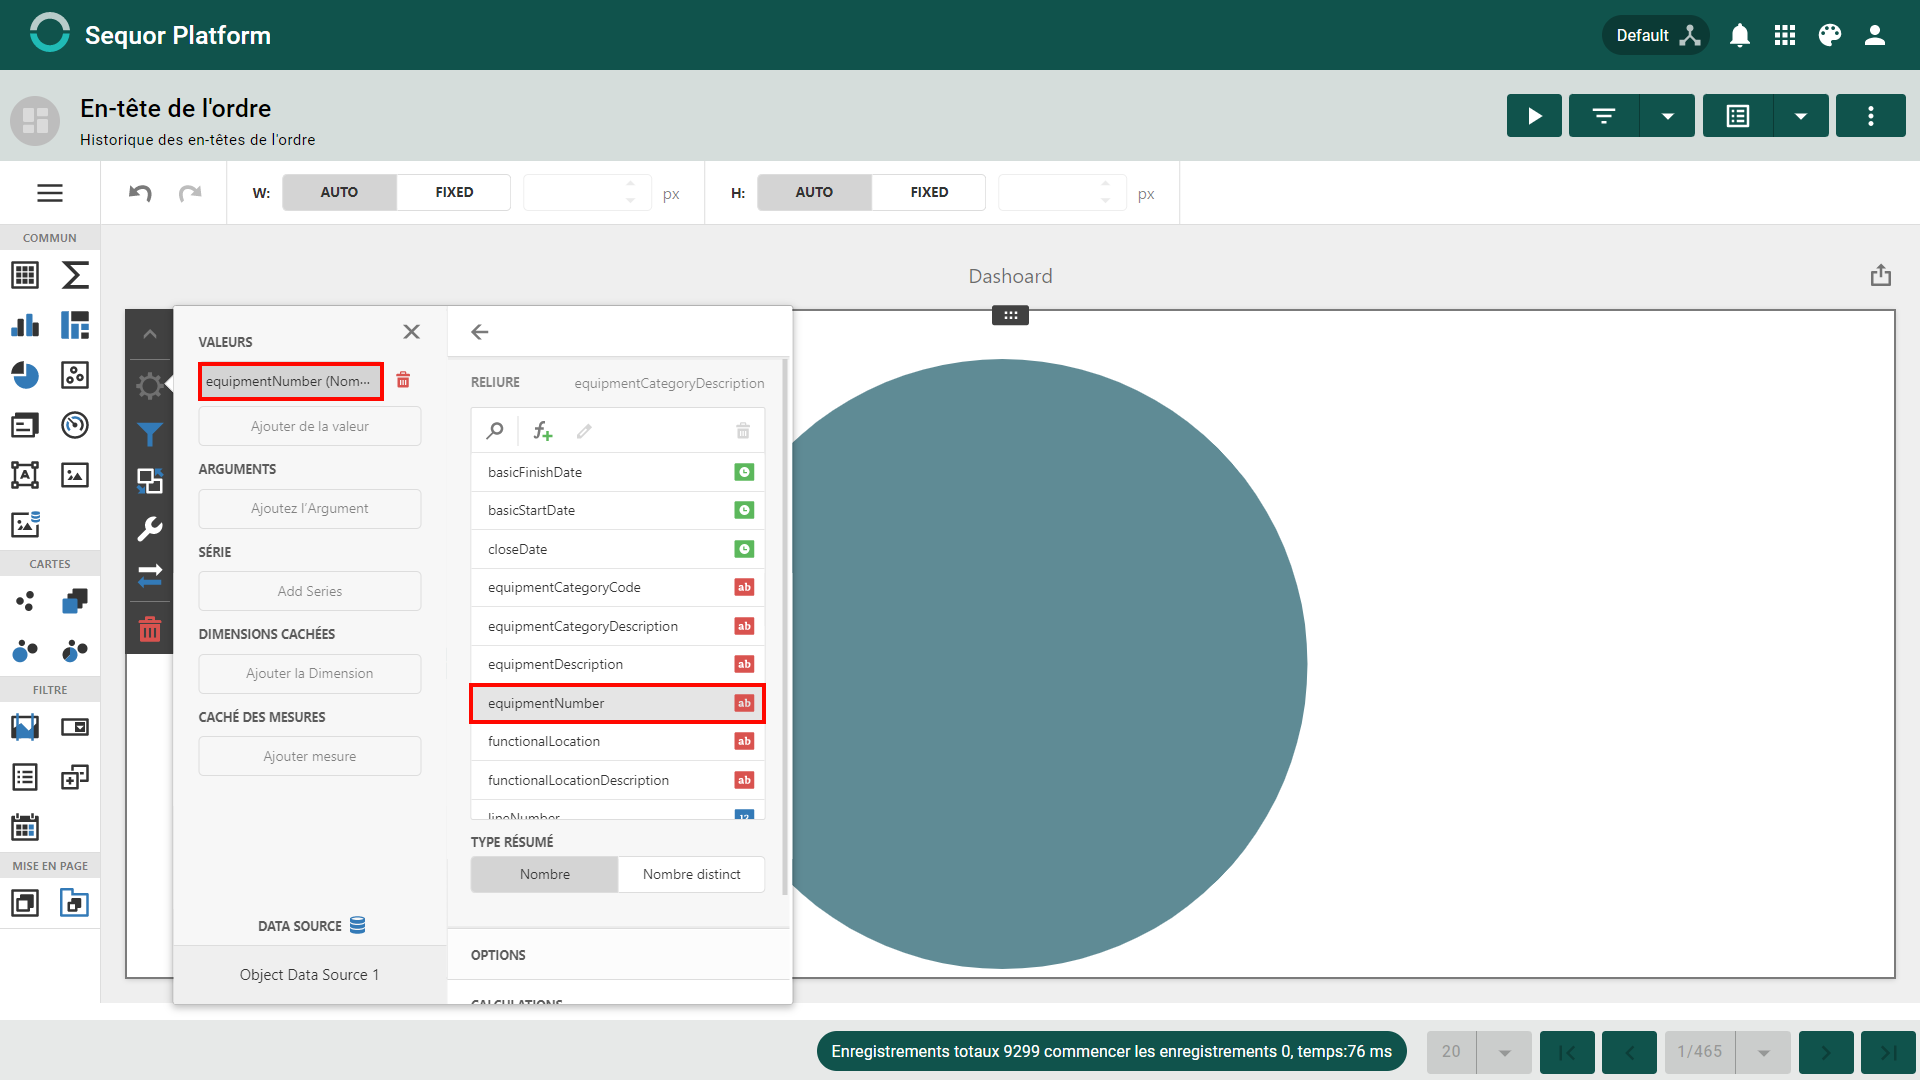Select functionalLocation field in list
1920x1080 pixels.
[x=618, y=741]
